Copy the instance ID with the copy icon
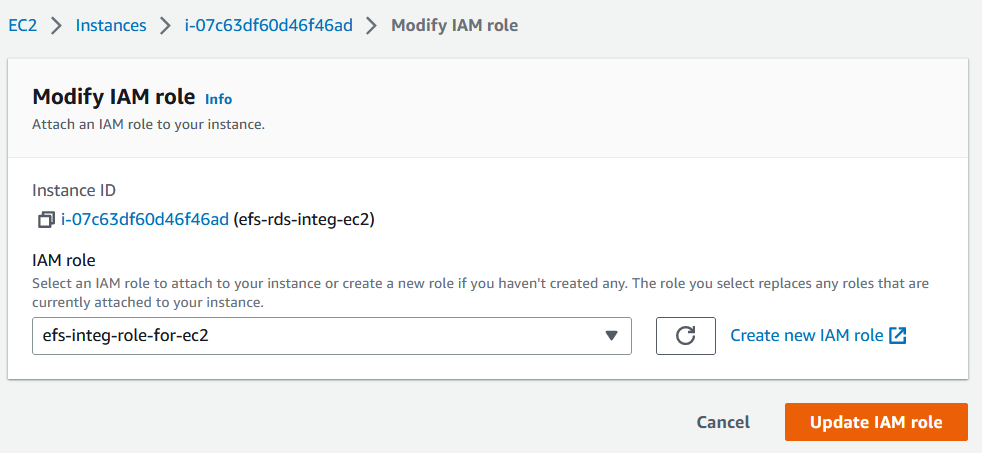The image size is (982, 453). 45,219
